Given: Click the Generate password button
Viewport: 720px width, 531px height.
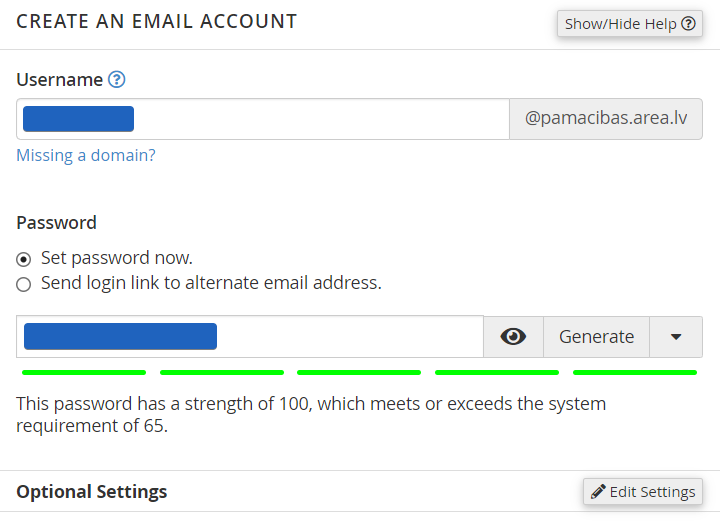Looking at the screenshot, I should click(x=596, y=337).
